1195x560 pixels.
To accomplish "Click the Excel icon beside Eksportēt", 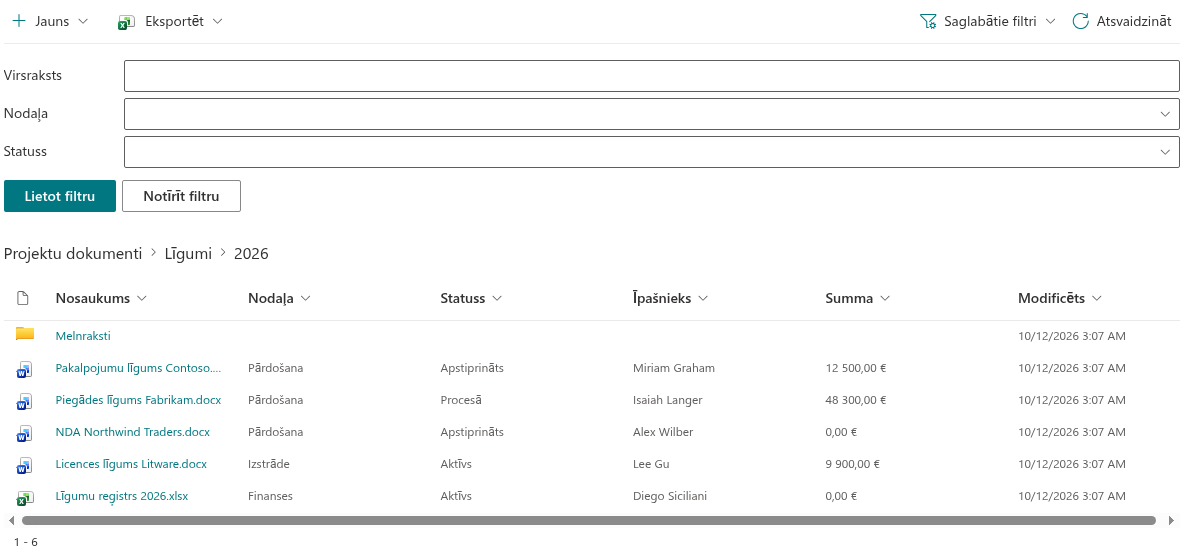I will (x=127, y=22).
